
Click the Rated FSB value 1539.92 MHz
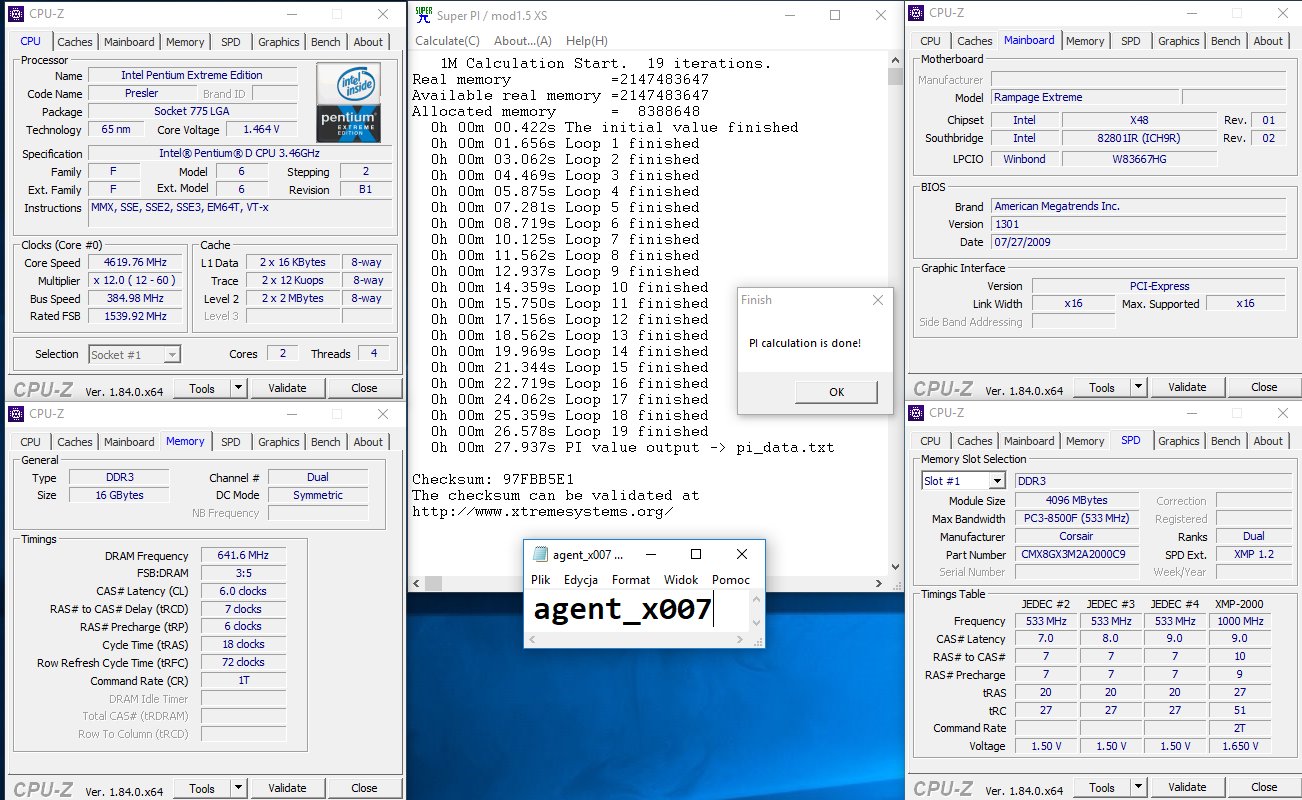click(x=136, y=317)
